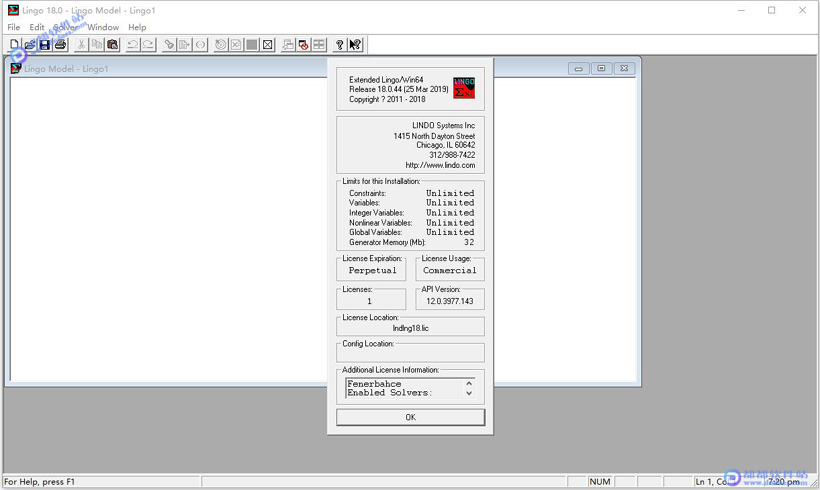Click OK to dismiss the About dialog
The height and width of the screenshot is (490, 820).
coord(411,417)
